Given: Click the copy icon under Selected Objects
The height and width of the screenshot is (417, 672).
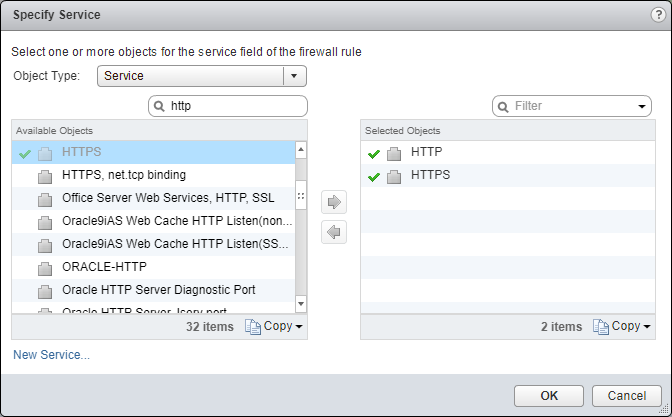Looking at the screenshot, I should tap(601, 326).
